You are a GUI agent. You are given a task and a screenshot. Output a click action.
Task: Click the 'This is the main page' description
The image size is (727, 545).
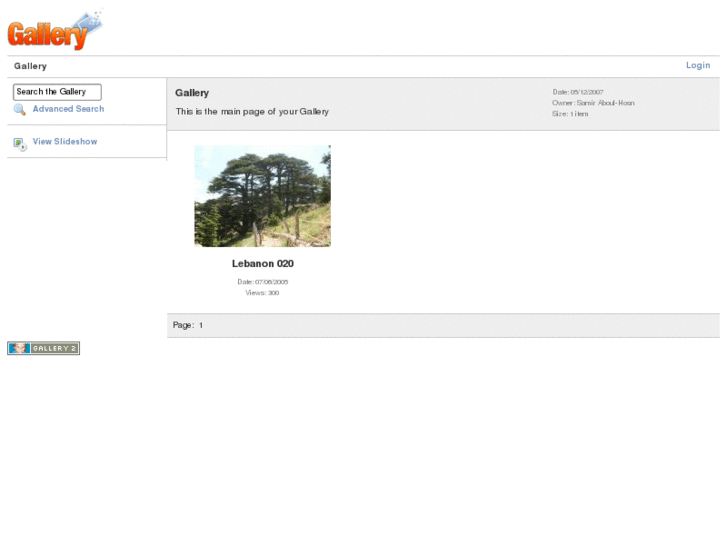pos(252,111)
